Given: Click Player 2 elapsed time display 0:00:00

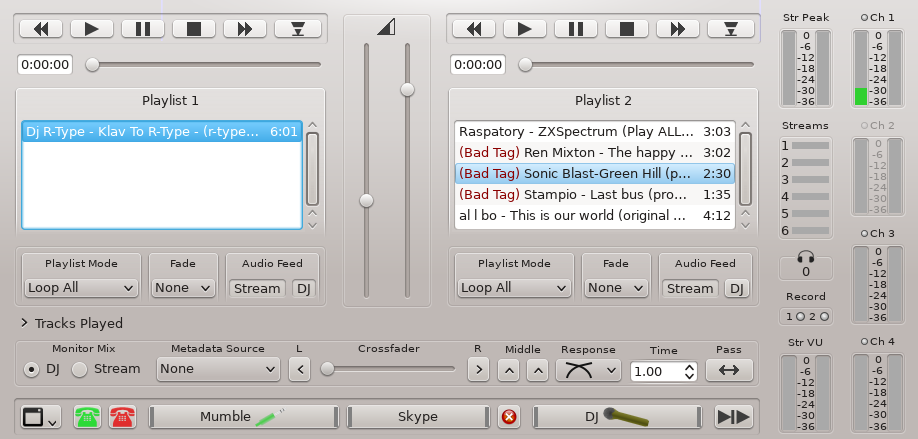Looking at the screenshot, I should pos(478,64).
